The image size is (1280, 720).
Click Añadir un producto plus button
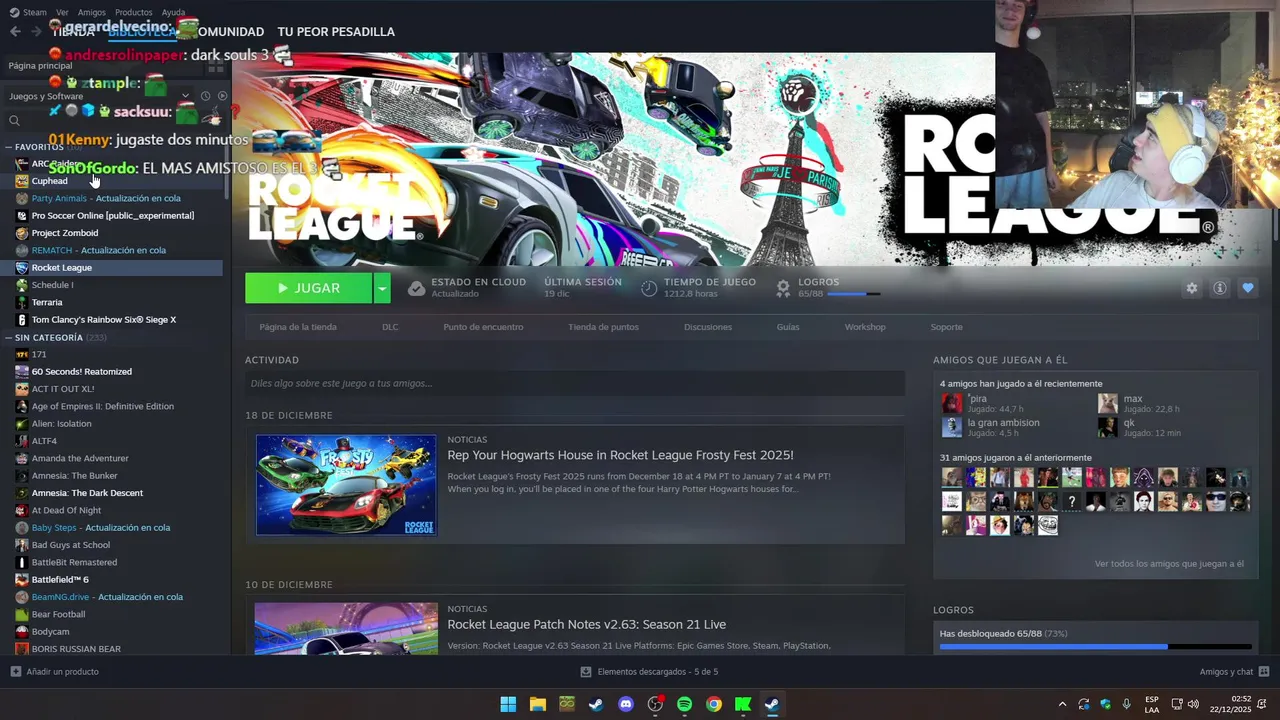16,672
